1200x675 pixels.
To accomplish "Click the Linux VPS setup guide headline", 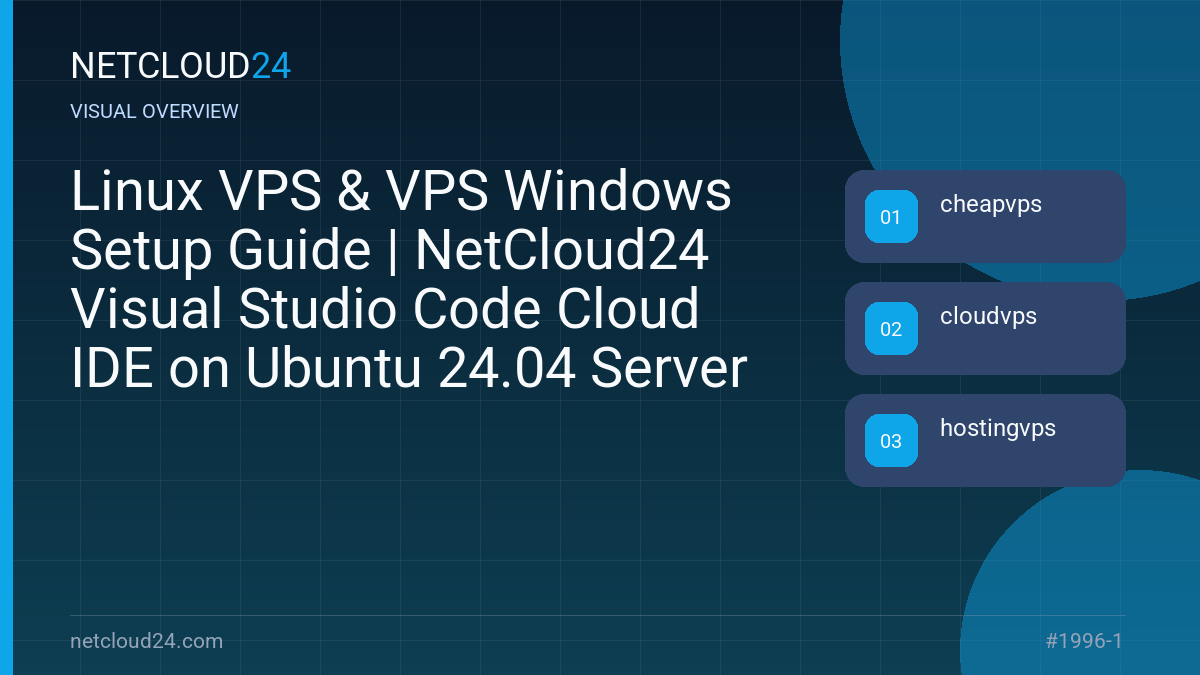I will point(409,281).
